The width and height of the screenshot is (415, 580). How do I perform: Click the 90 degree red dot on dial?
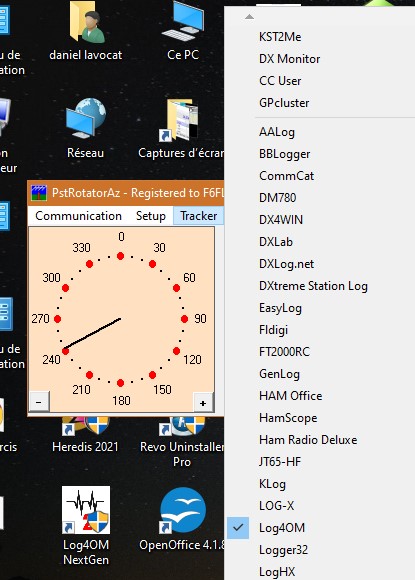pos(185,319)
